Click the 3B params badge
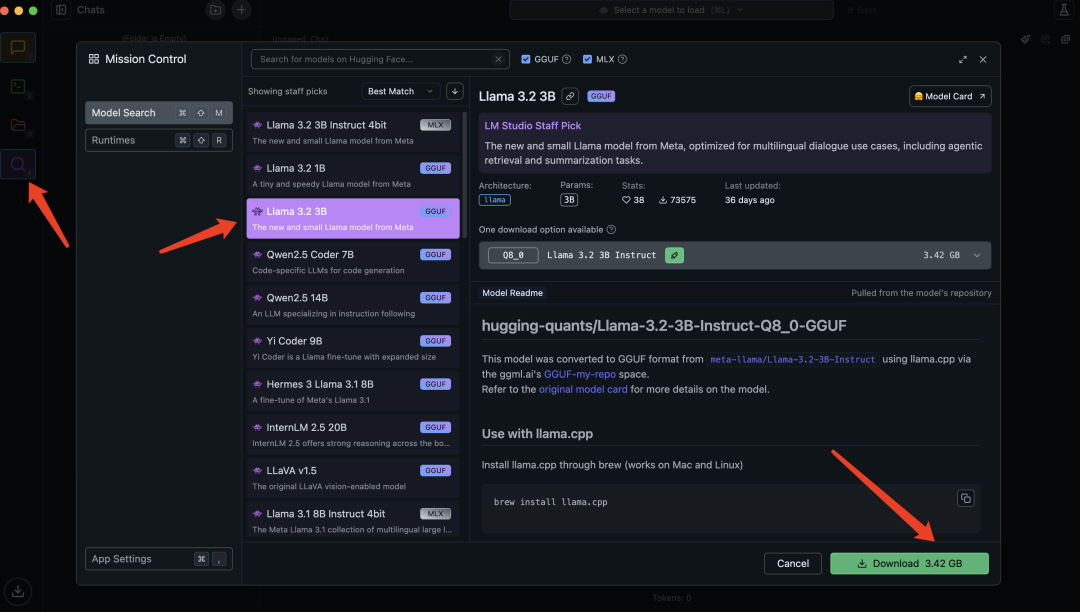This screenshot has height=612, width=1080. pyautogui.click(x=568, y=200)
